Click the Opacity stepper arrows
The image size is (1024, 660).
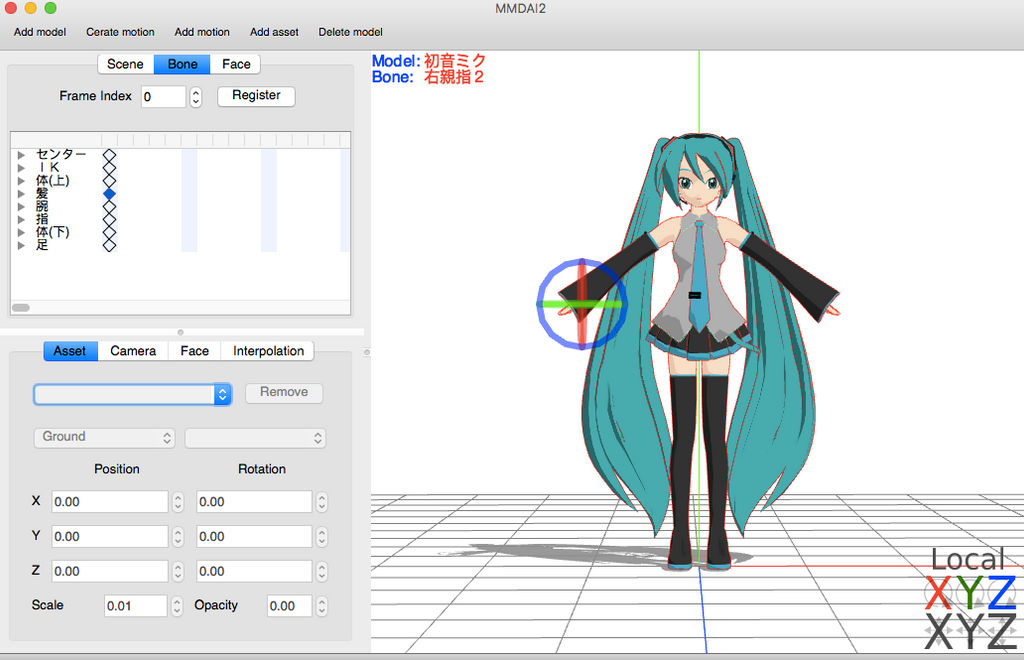click(321, 606)
